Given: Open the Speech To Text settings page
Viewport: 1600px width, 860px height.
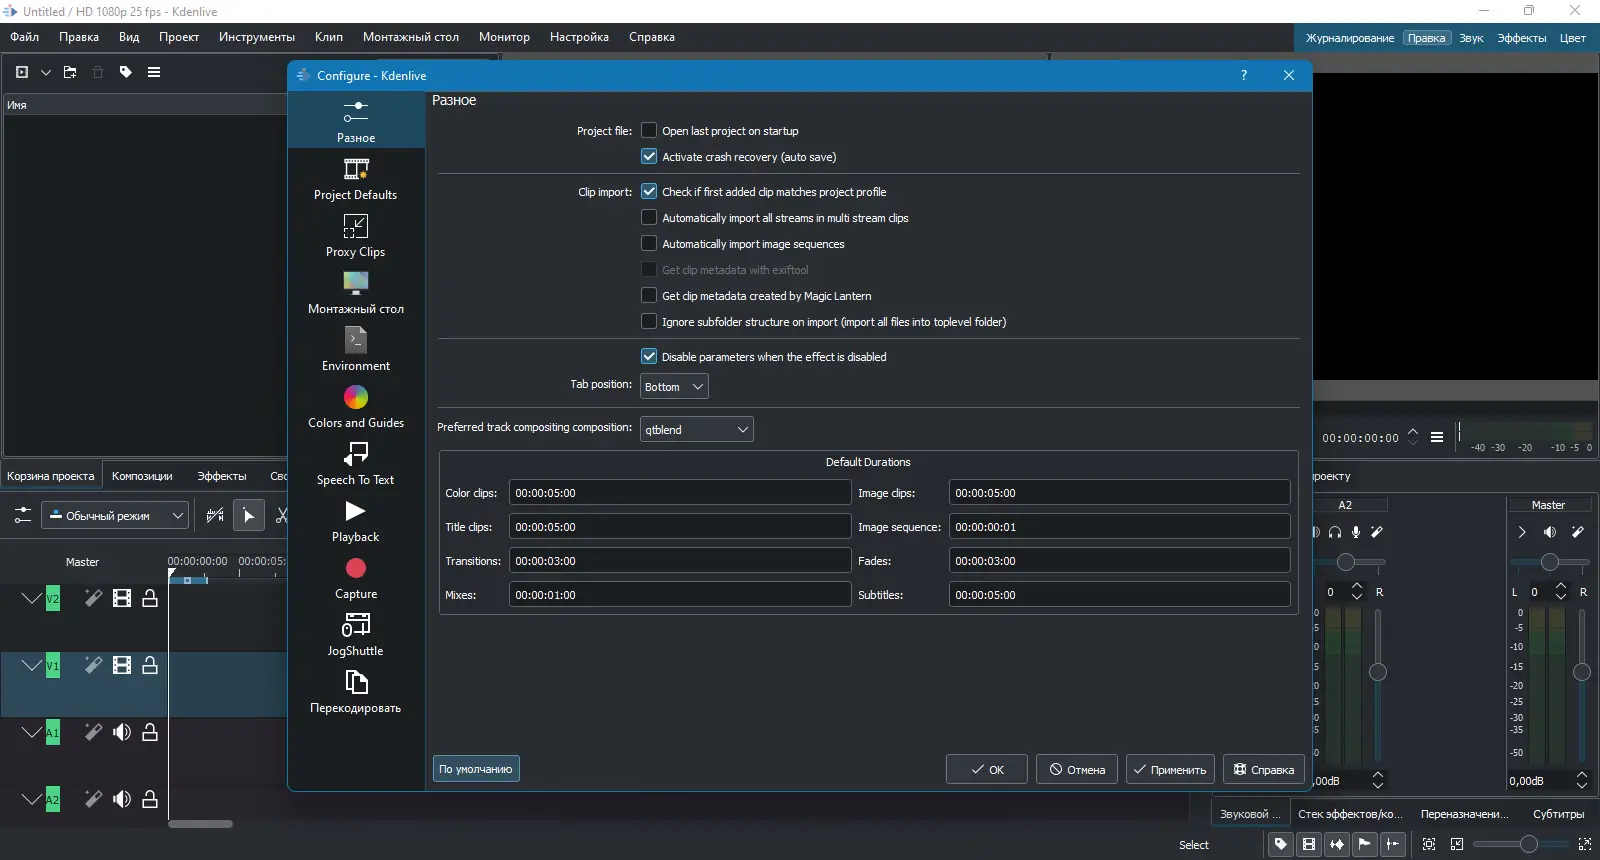Looking at the screenshot, I should (x=356, y=464).
